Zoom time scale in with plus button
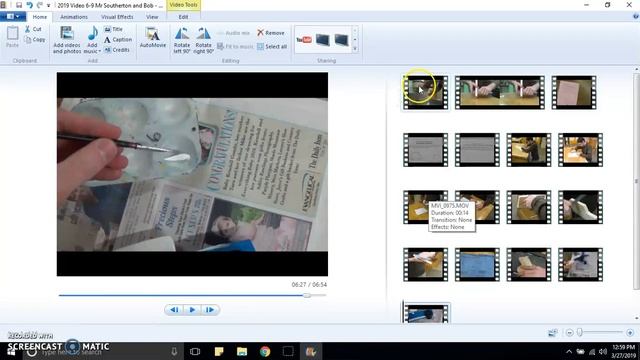 (630, 333)
